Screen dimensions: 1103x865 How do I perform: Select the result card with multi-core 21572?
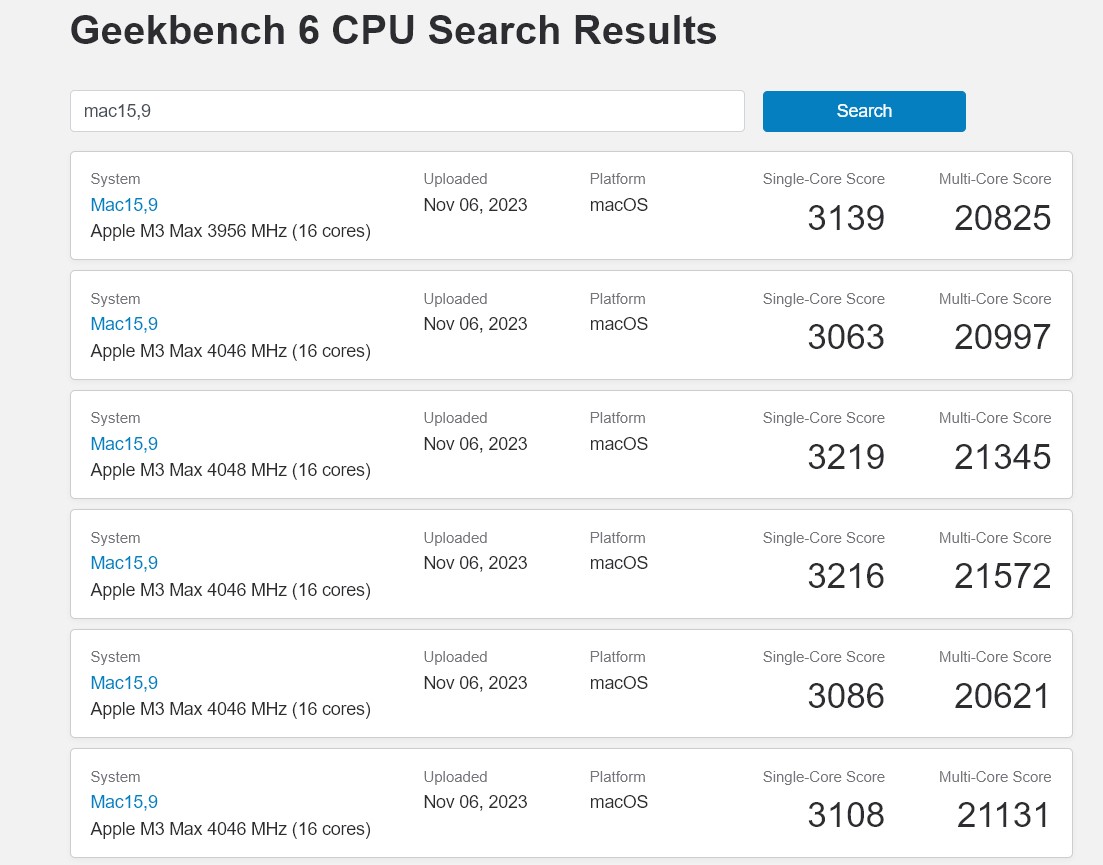[x=571, y=564]
